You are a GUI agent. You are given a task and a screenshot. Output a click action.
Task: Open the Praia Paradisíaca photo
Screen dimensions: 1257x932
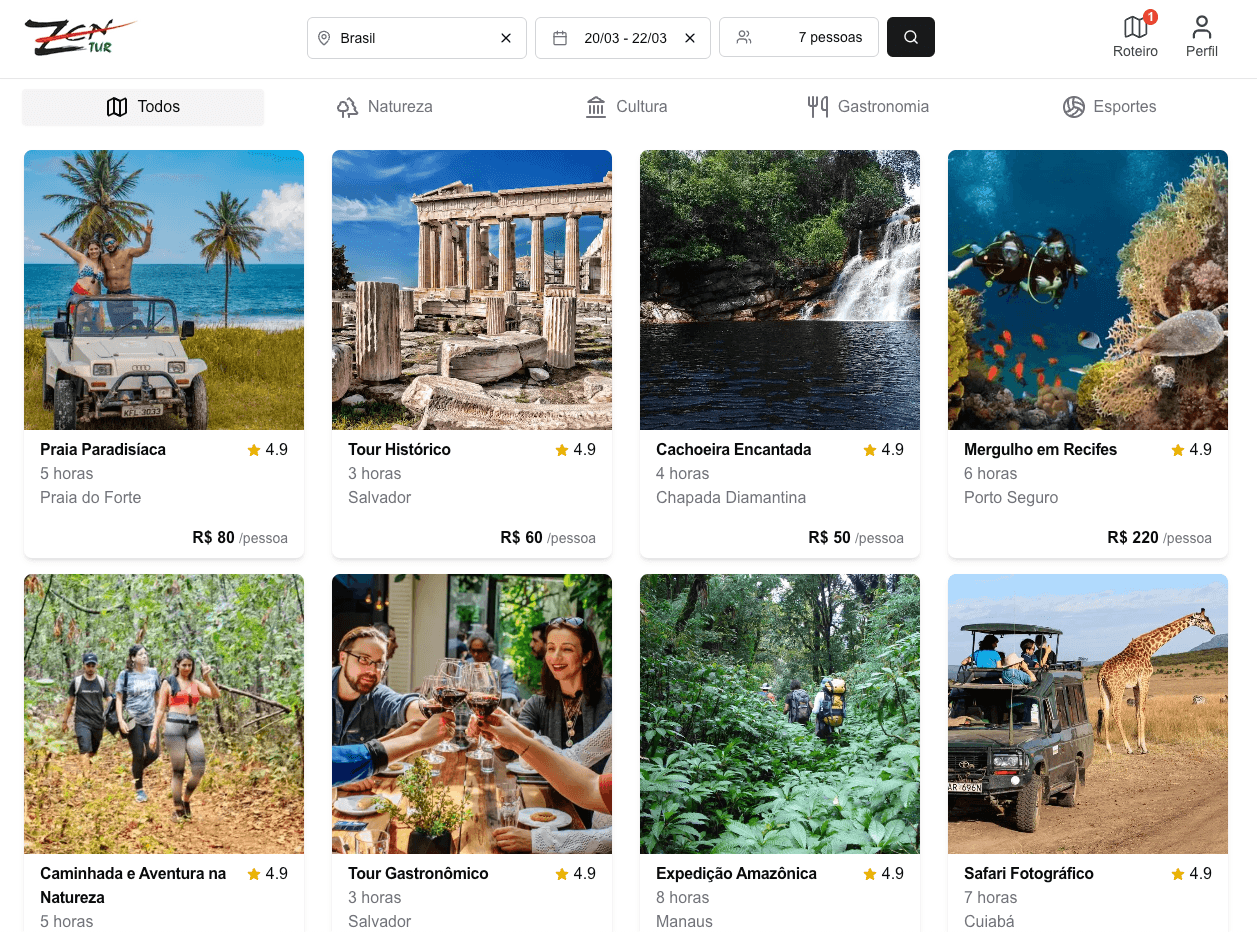point(164,290)
